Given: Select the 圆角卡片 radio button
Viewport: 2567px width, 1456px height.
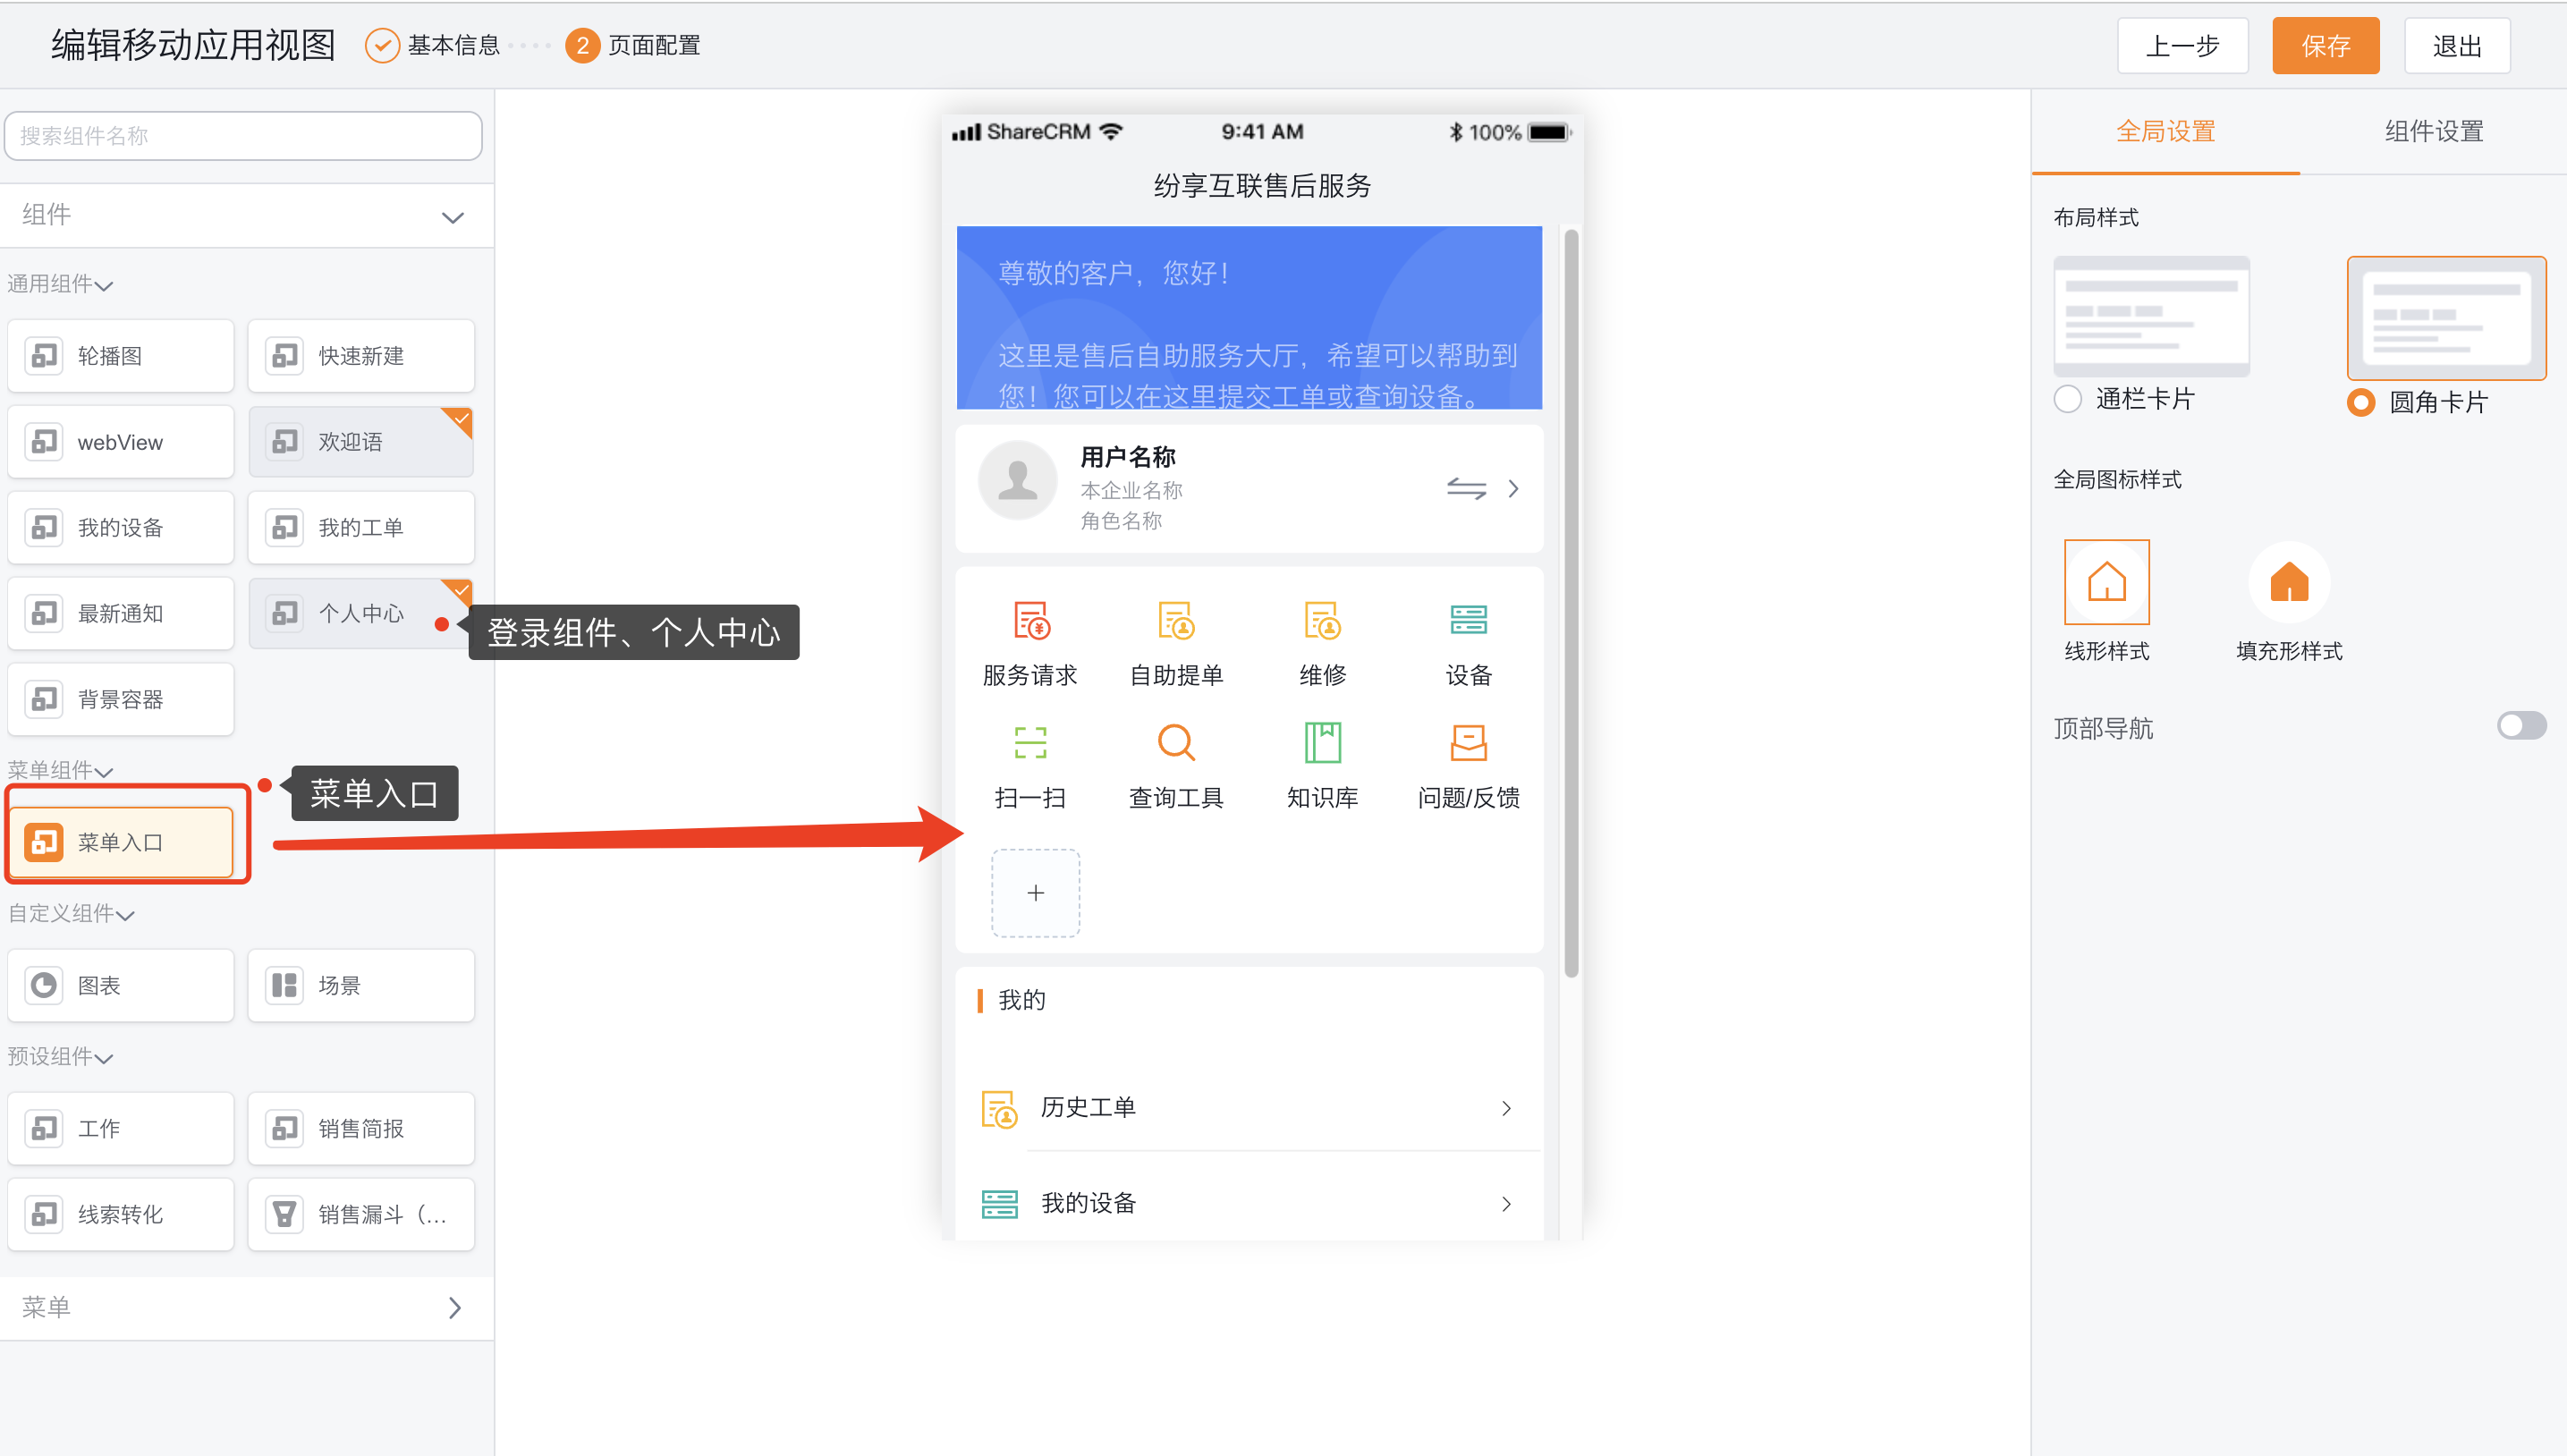Looking at the screenshot, I should (2361, 403).
